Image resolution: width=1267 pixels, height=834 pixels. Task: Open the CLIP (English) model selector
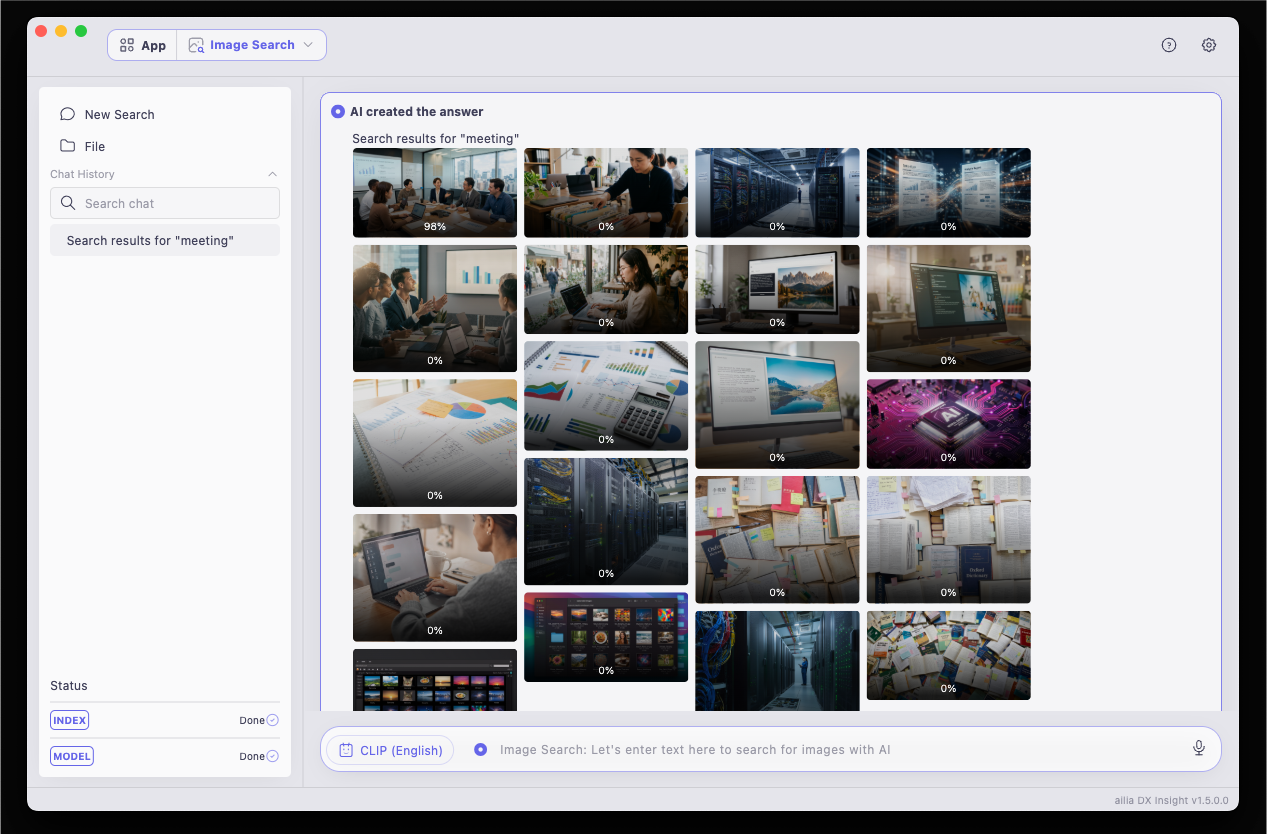(390, 750)
